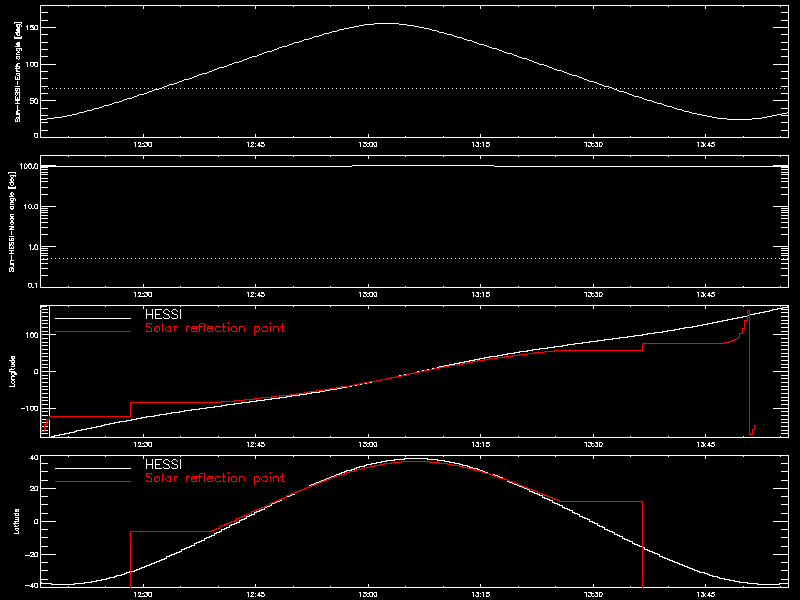Select the 13:00 label under the Latitude plot
This screenshot has height=600, width=800.
pyautogui.click(x=368, y=595)
